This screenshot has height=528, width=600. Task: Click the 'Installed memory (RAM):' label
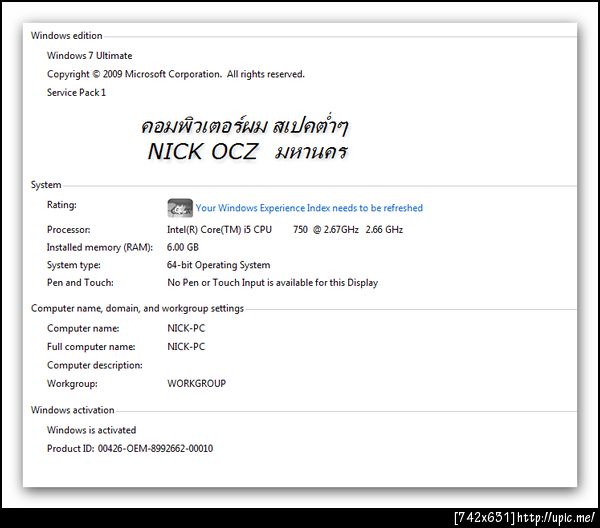[99, 248]
